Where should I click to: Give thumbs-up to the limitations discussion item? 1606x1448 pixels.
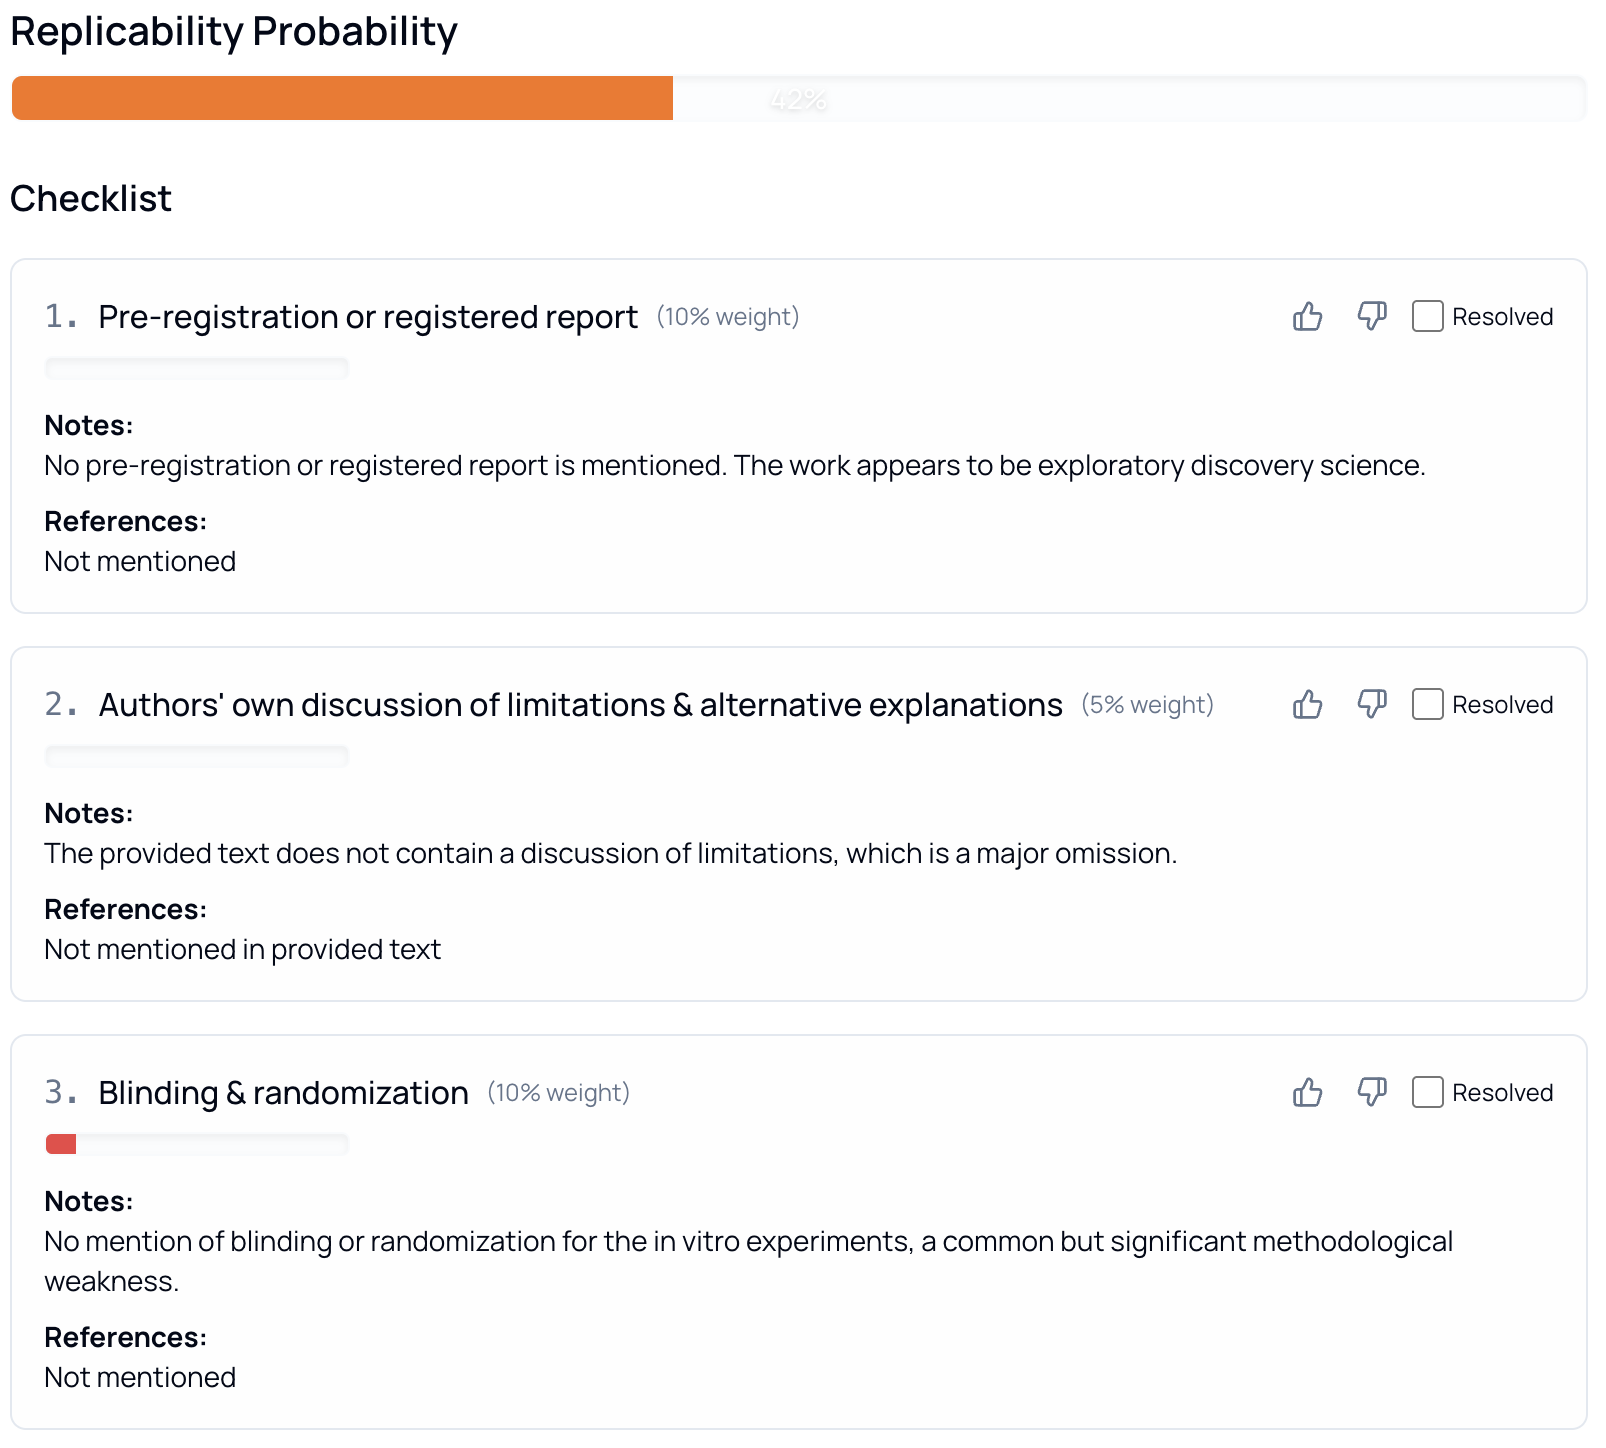pyautogui.click(x=1308, y=704)
